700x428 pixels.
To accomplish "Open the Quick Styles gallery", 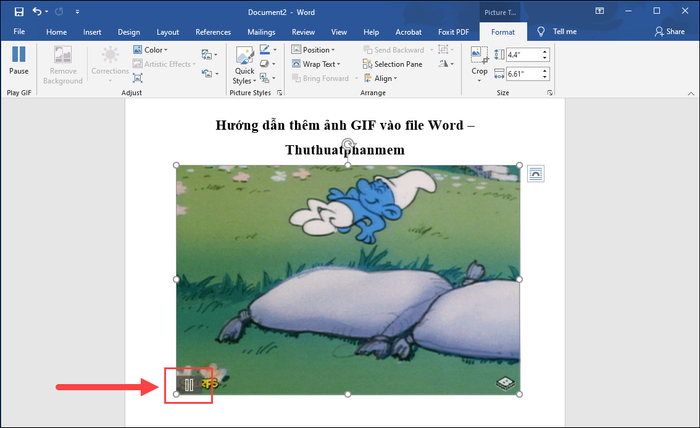I will pos(245,66).
